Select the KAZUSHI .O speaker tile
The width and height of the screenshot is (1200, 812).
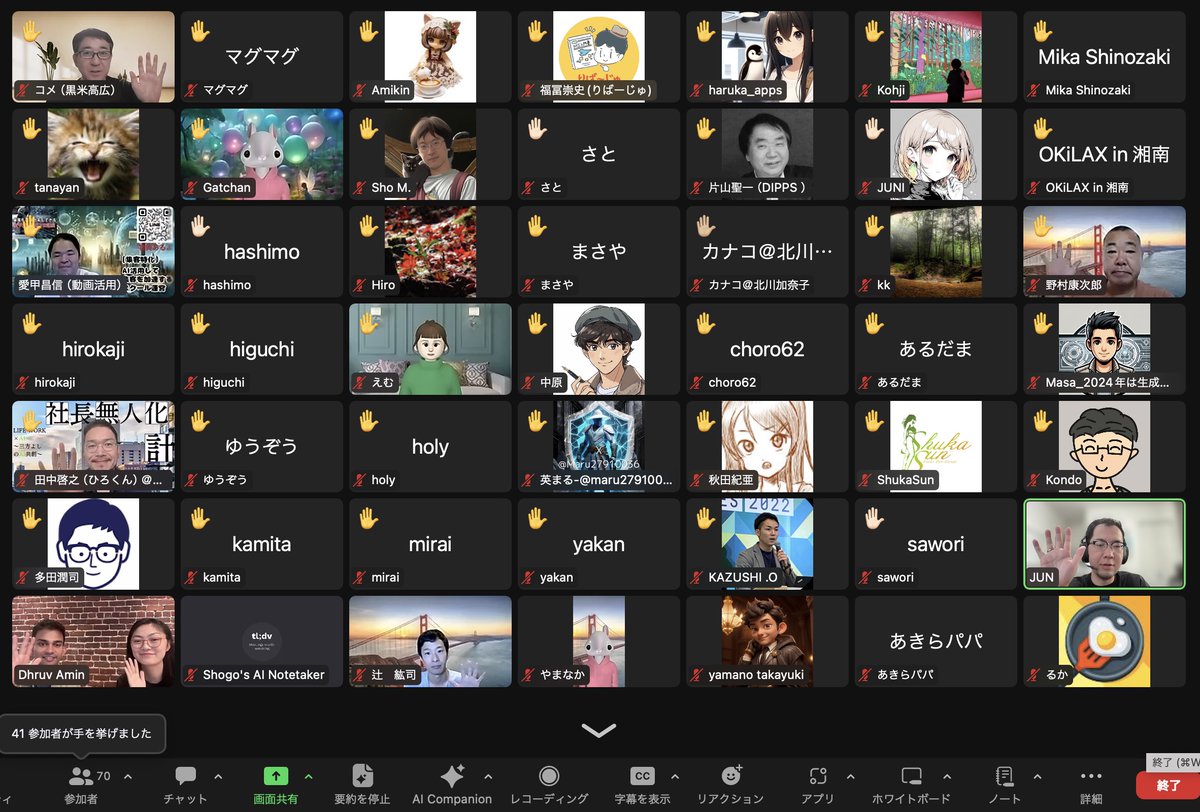[767, 544]
